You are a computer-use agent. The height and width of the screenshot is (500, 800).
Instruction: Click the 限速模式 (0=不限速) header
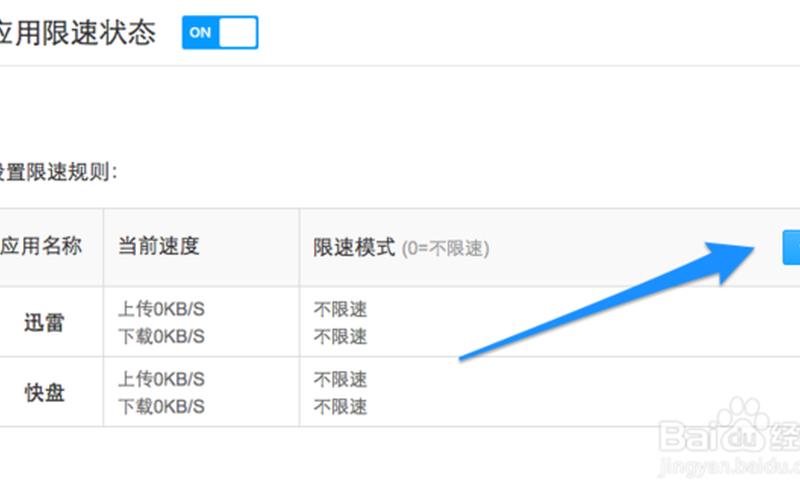coord(401,248)
